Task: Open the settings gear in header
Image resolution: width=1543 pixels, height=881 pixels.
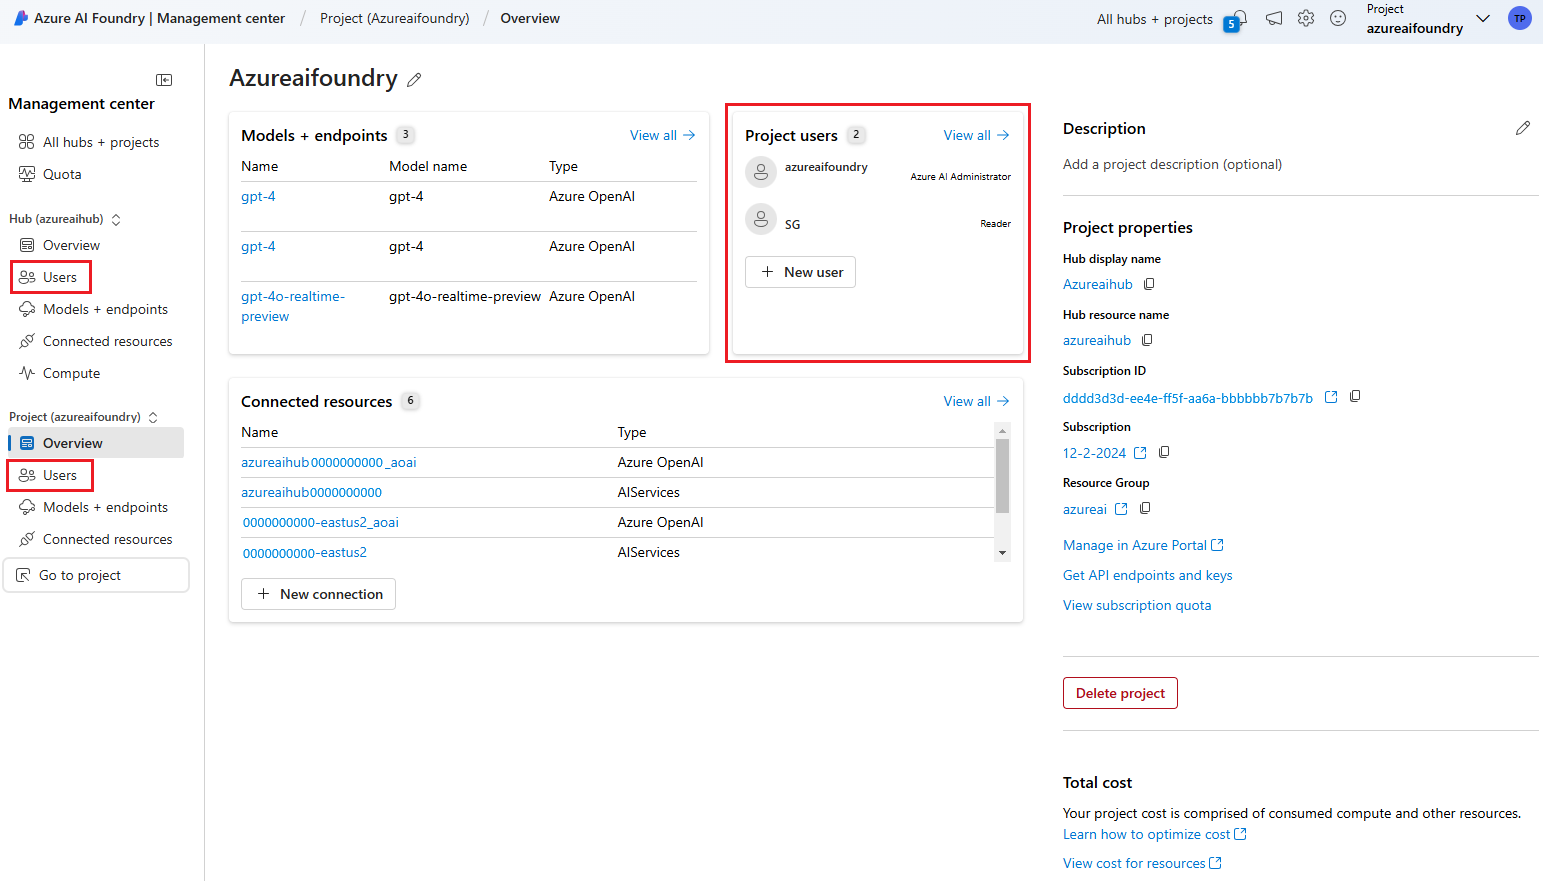Action: point(1306,18)
